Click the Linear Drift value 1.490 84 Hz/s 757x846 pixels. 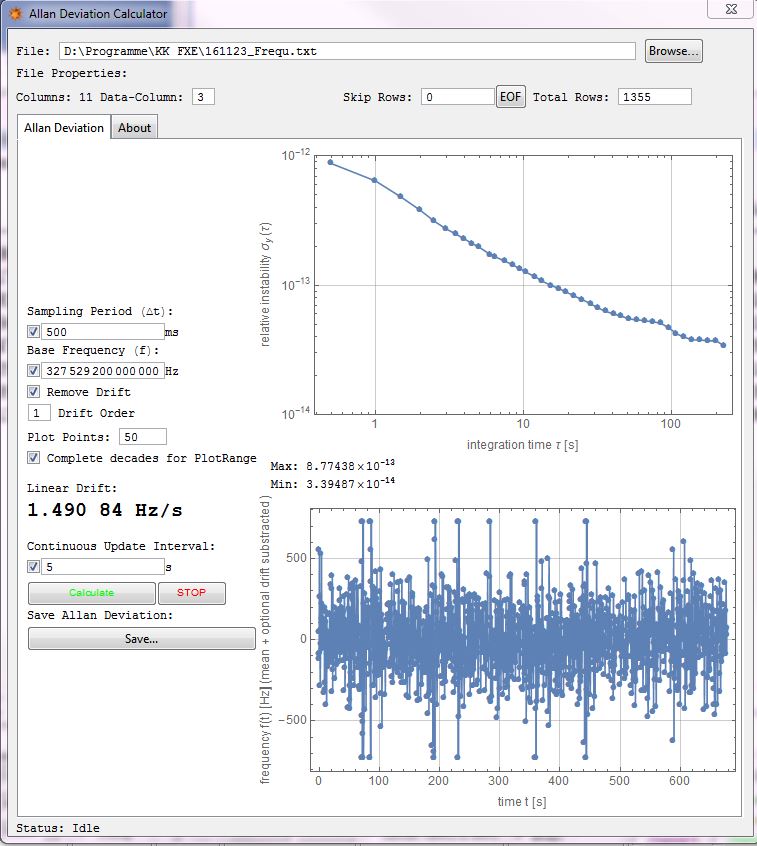[105, 510]
